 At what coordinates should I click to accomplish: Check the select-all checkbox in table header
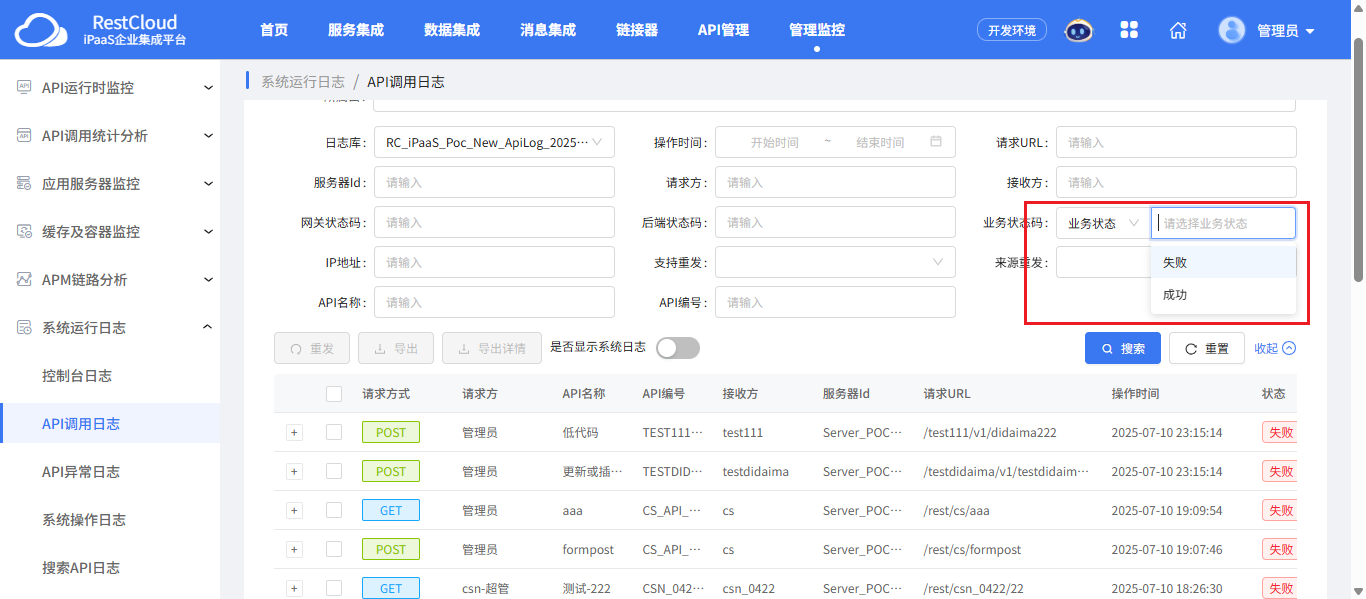[x=334, y=394]
